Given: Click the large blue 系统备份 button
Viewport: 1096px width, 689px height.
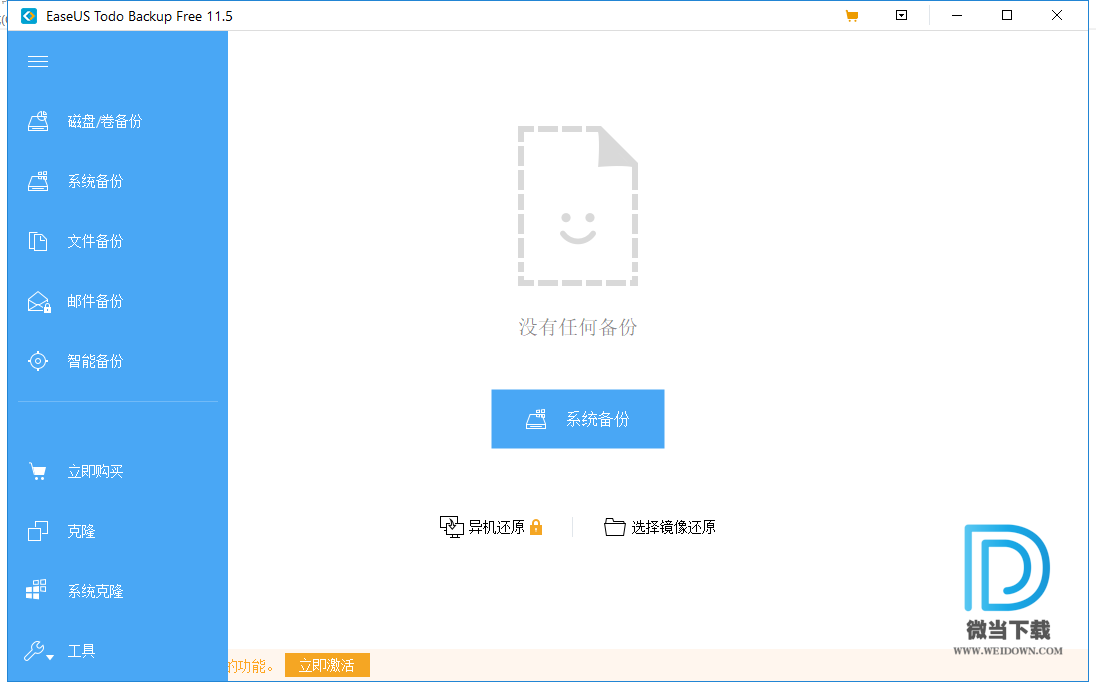Looking at the screenshot, I should [x=577, y=419].
